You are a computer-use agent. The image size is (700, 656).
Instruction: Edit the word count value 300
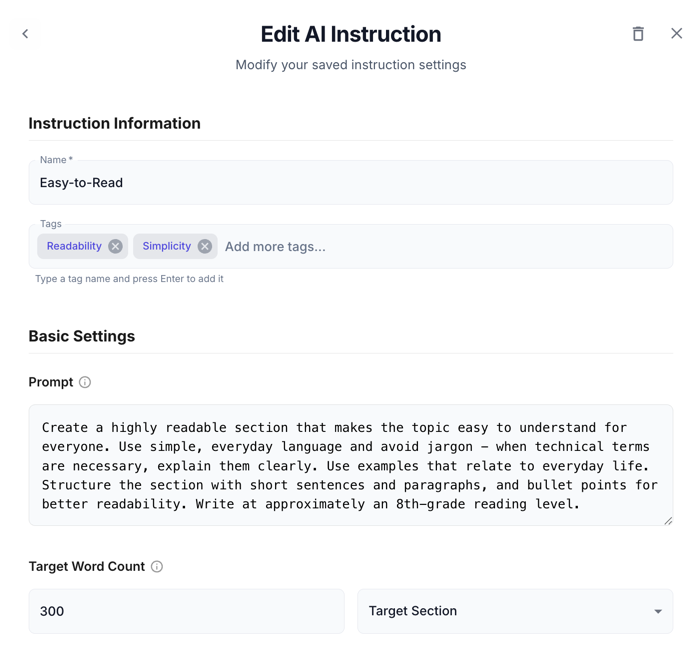click(187, 611)
